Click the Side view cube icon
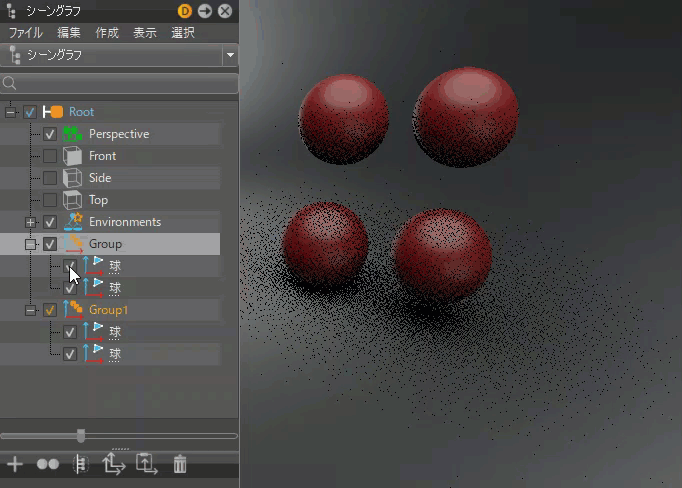 pyautogui.click(x=72, y=178)
